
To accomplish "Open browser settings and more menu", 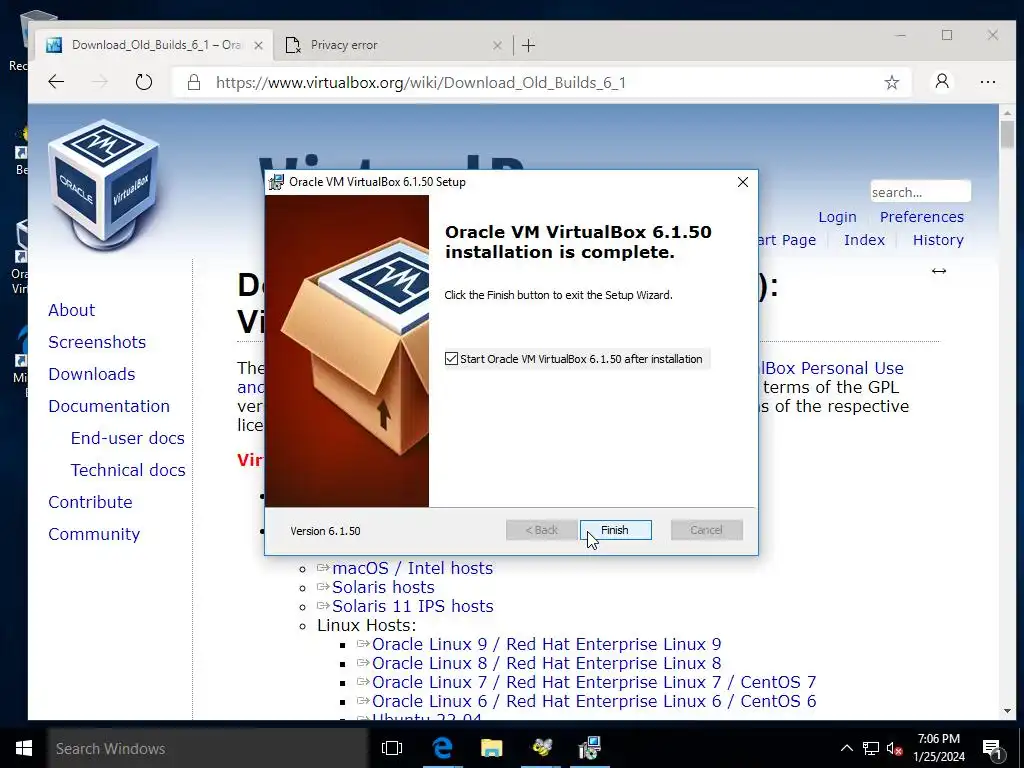I will coord(988,82).
